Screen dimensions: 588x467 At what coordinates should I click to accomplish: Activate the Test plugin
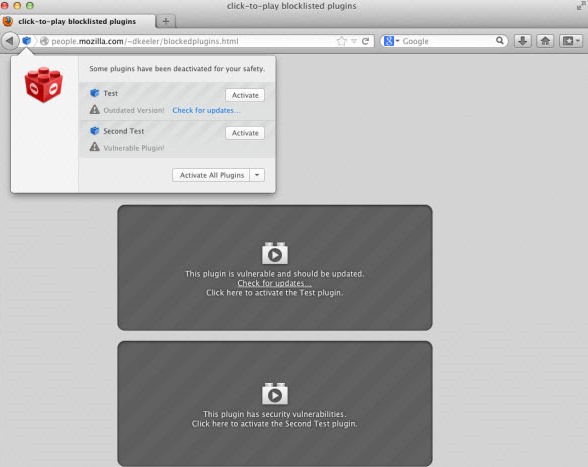coord(245,95)
